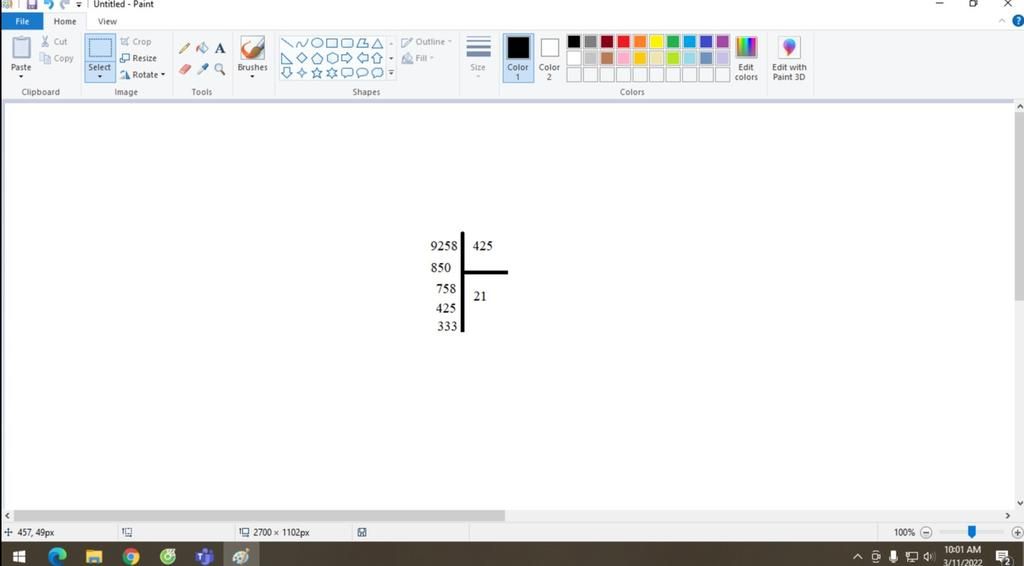
Task: Collapse the ribbon with the chevron
Action: coord(1002,21)
